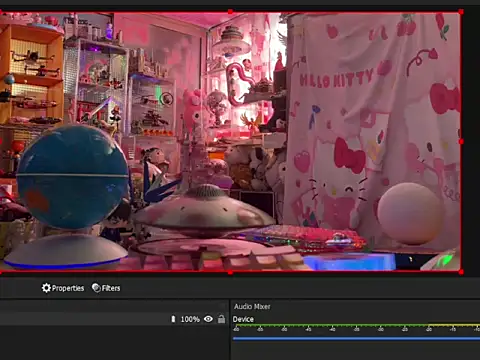This screenshot has height=360, width=480.
Task: Click the Device audio source label
Action: click(x=243, y=319)
